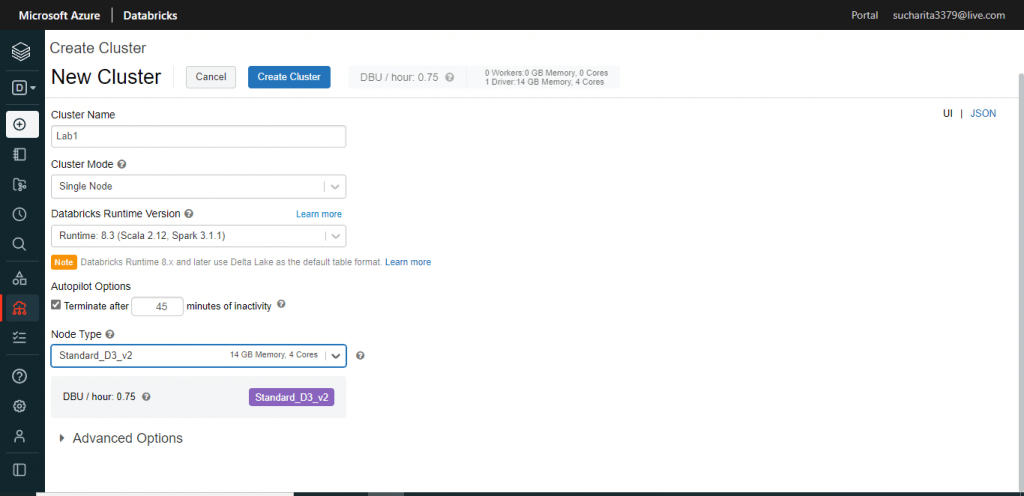Click the Microsoft Azure header text
This screenshot has width=1024, height=496.
coord(59,15)
